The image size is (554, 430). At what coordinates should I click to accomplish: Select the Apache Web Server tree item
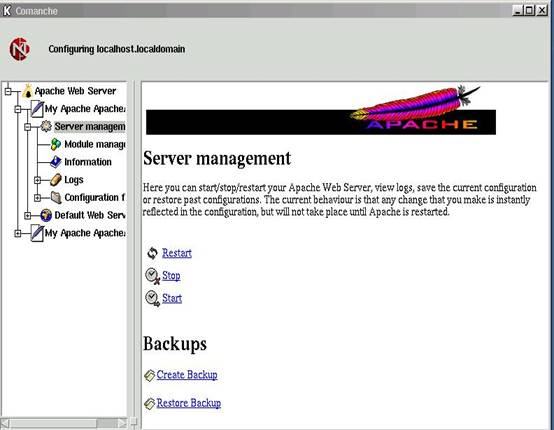(75, 91)
